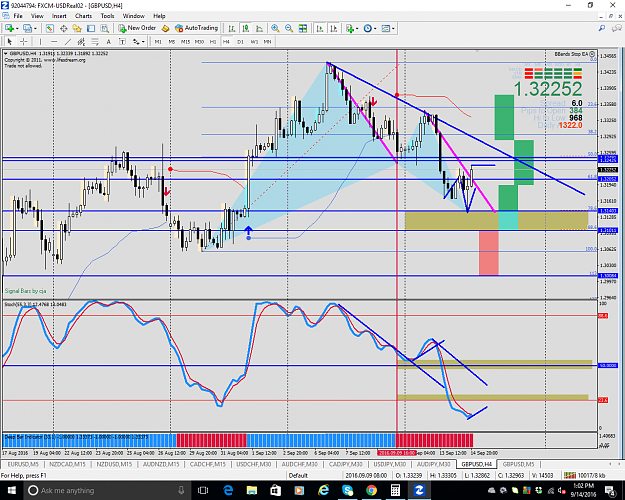Select the text 'A' drawing tool
Viewport: 625px width, 500px height.
pyautogui.click(x=108, y=41)
